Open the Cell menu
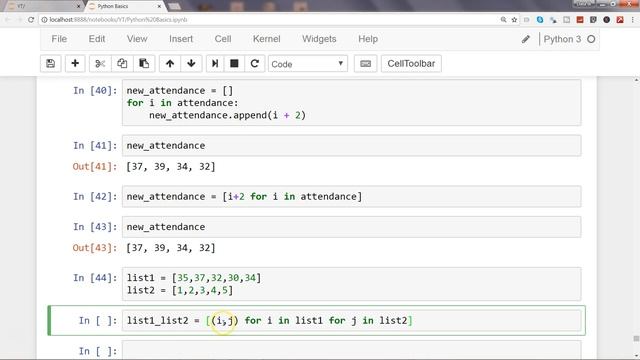 click(x=223, y=39)
